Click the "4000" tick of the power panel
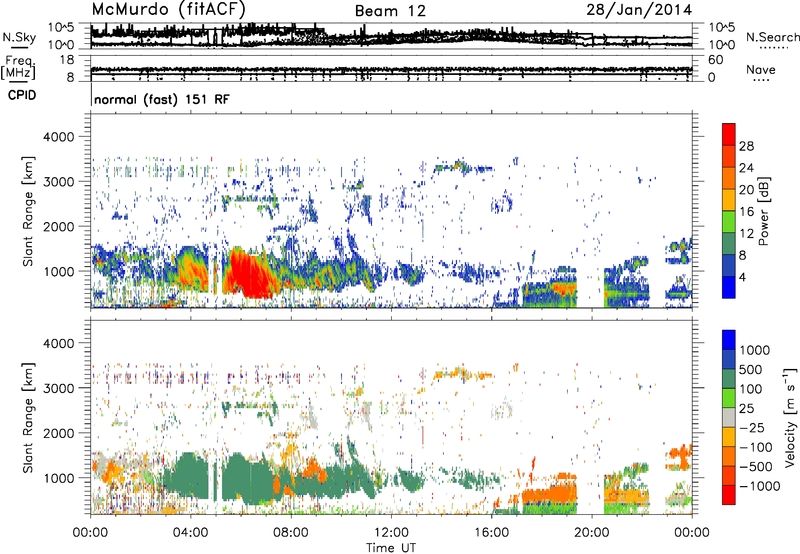This screenshot has height=554, width=800. 59,137
